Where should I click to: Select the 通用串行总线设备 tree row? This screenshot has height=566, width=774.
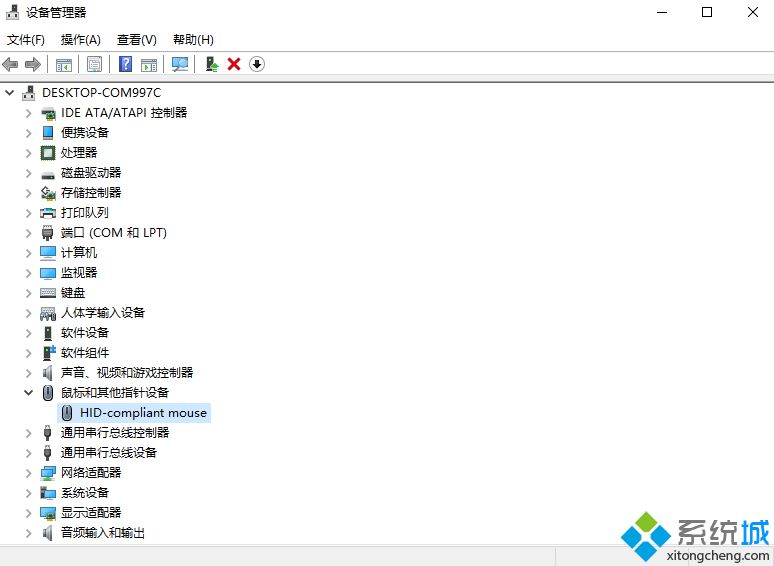click(x=109, y=453)
